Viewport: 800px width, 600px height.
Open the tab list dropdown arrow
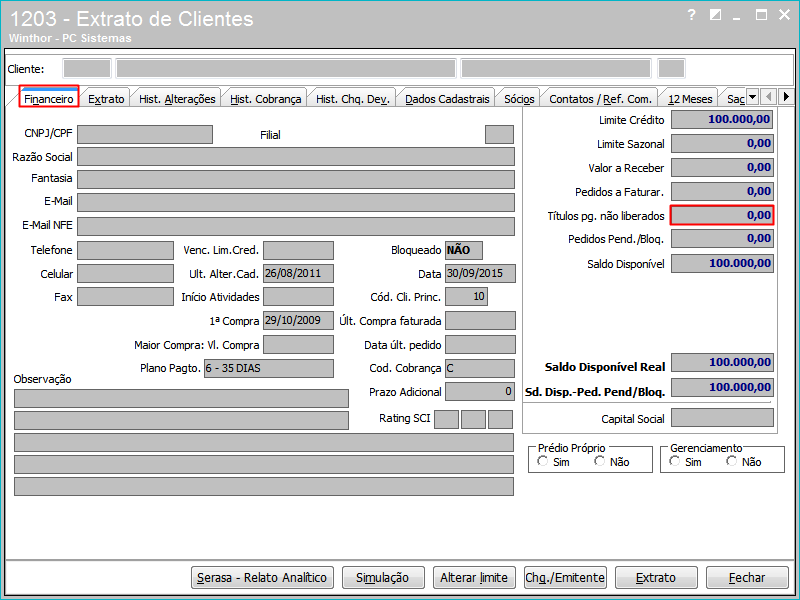752,97
